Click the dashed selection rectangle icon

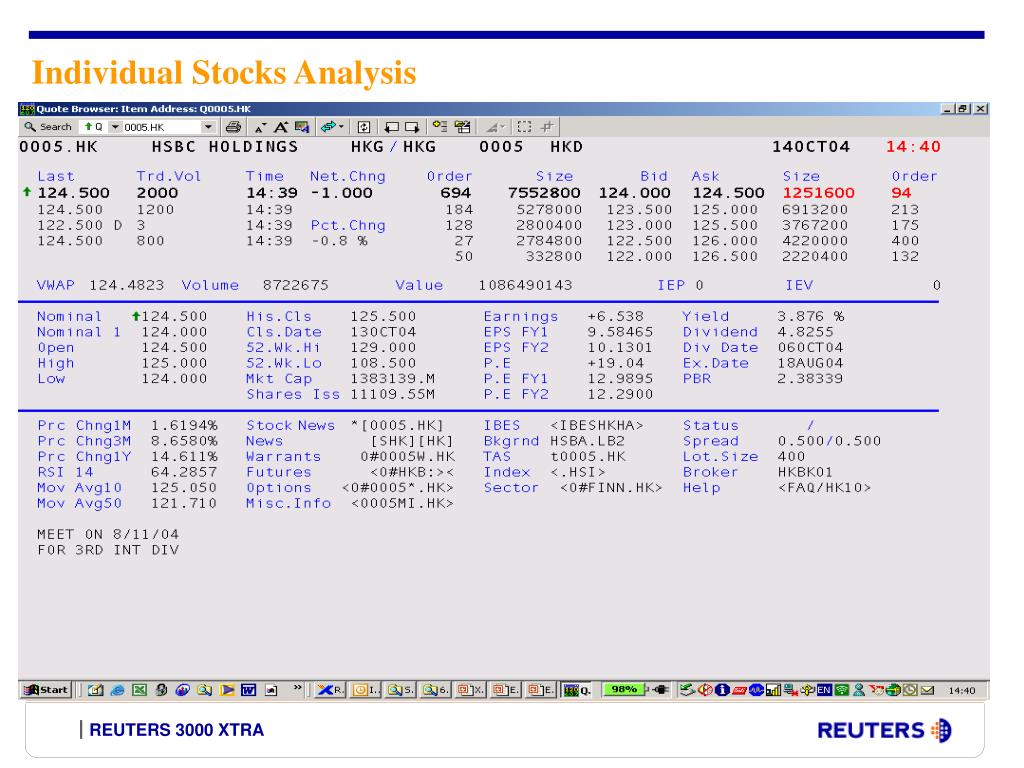524,127
